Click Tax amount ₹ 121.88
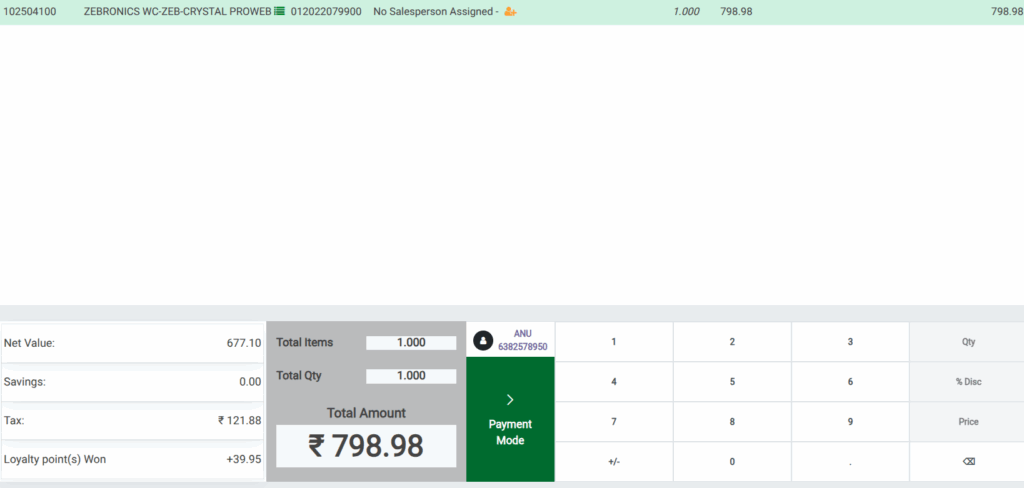1024x488 pixels. (240, 420)
